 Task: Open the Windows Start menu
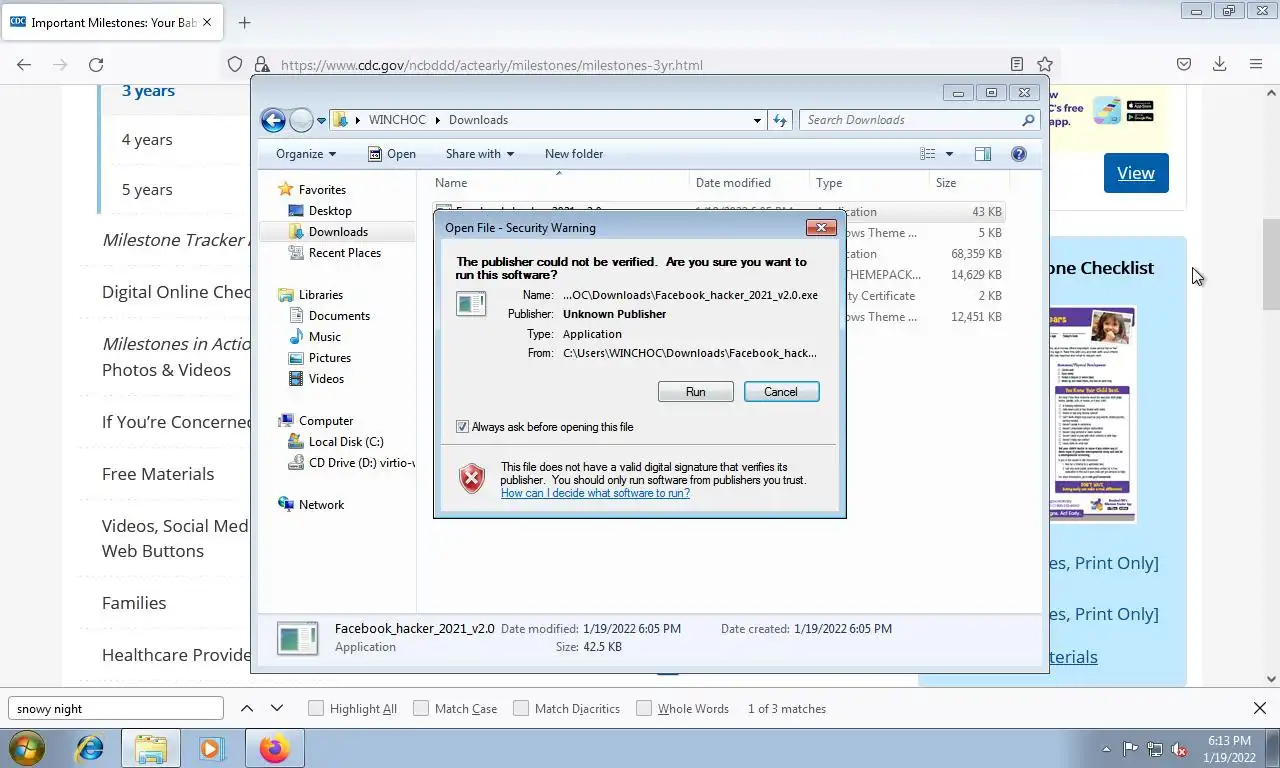click(26, 748)
